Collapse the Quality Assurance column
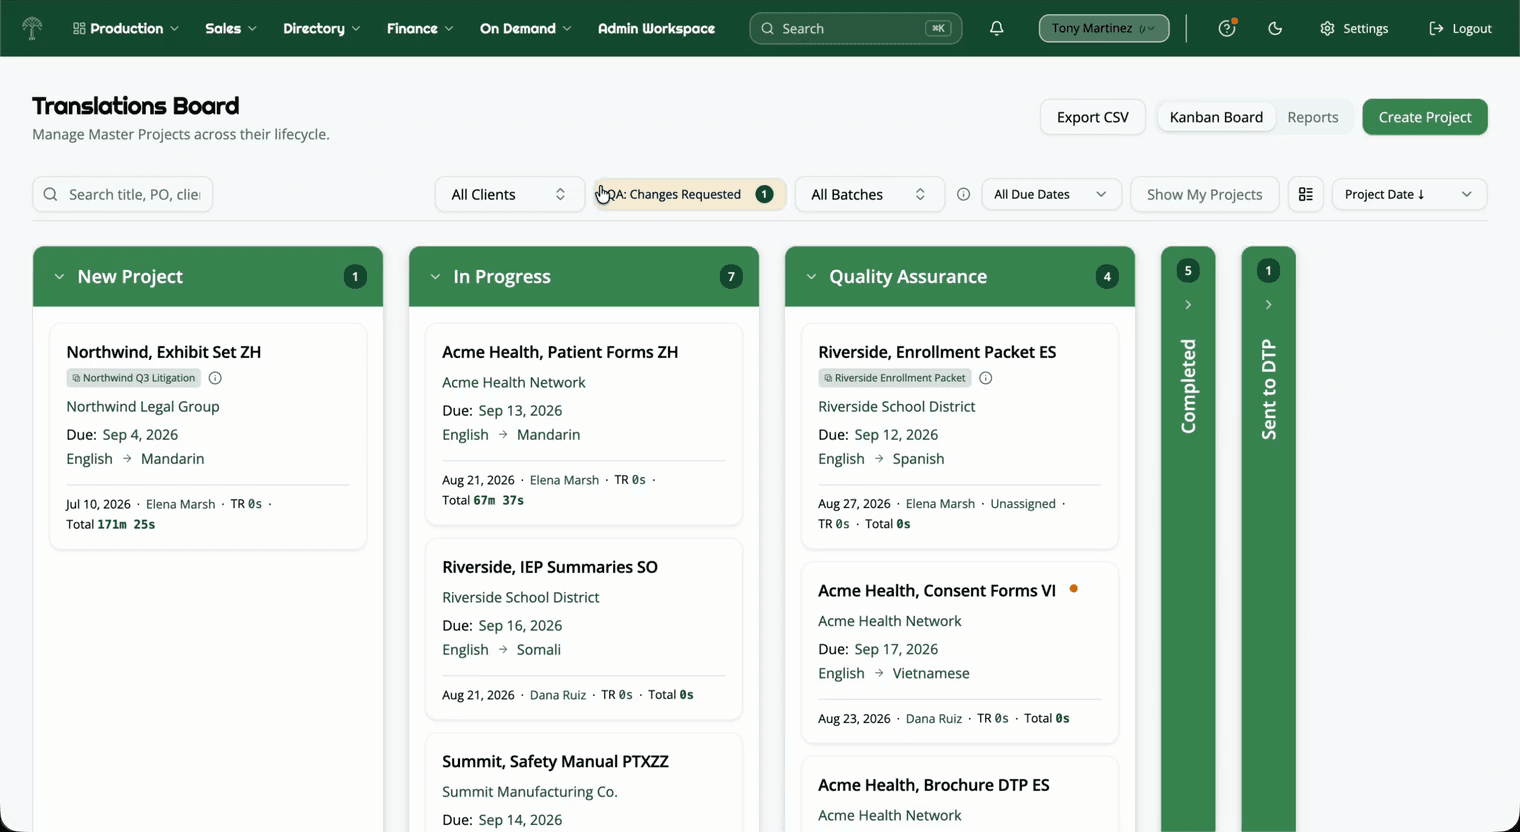The height and width of the screenshot is (832, 1520). [811, 277]
